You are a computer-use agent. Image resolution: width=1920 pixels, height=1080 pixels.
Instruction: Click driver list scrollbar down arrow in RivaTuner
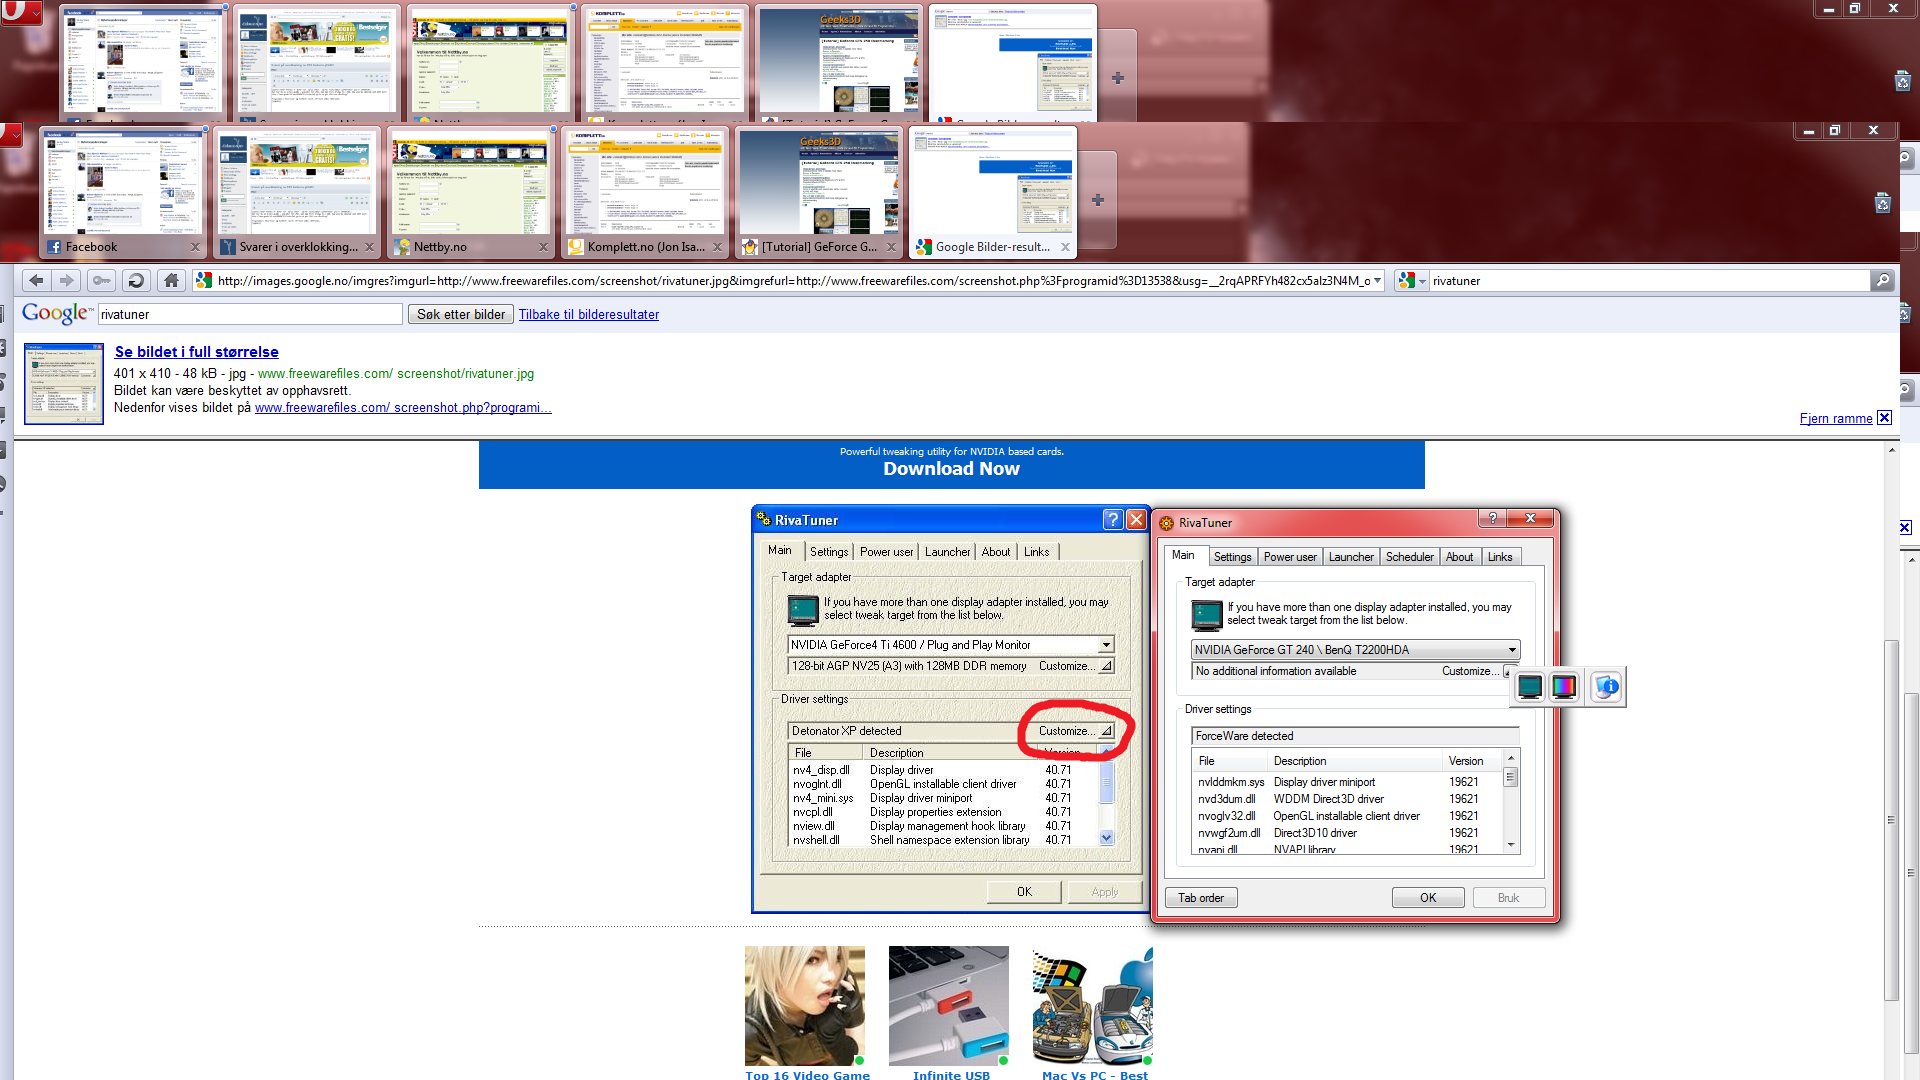1511,846
